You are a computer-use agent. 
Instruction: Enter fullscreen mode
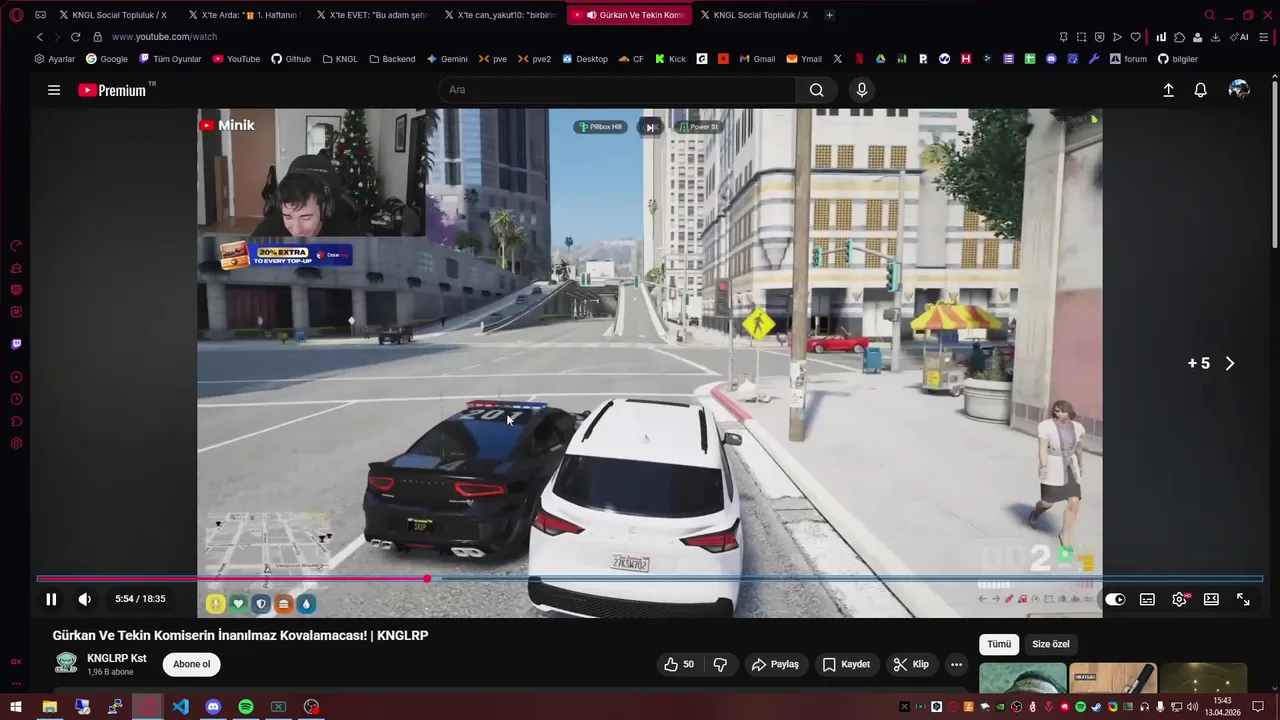pos(1243,599)
